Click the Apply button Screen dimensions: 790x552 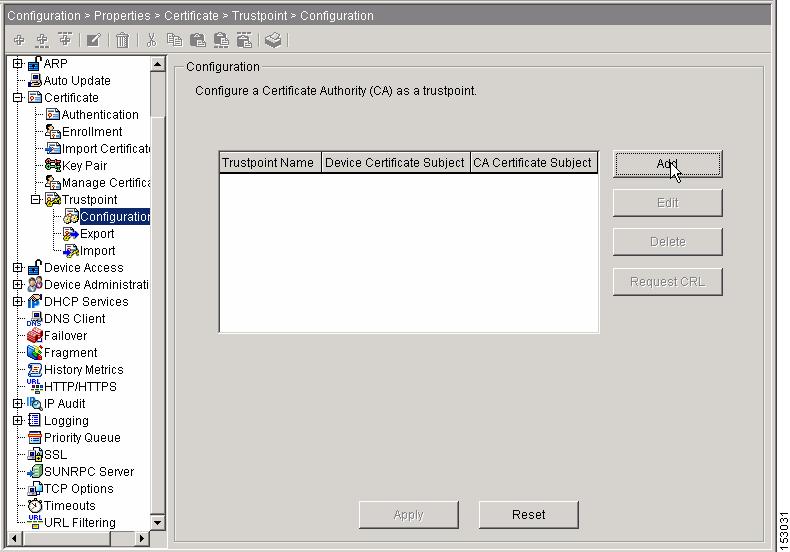(409, 515)
